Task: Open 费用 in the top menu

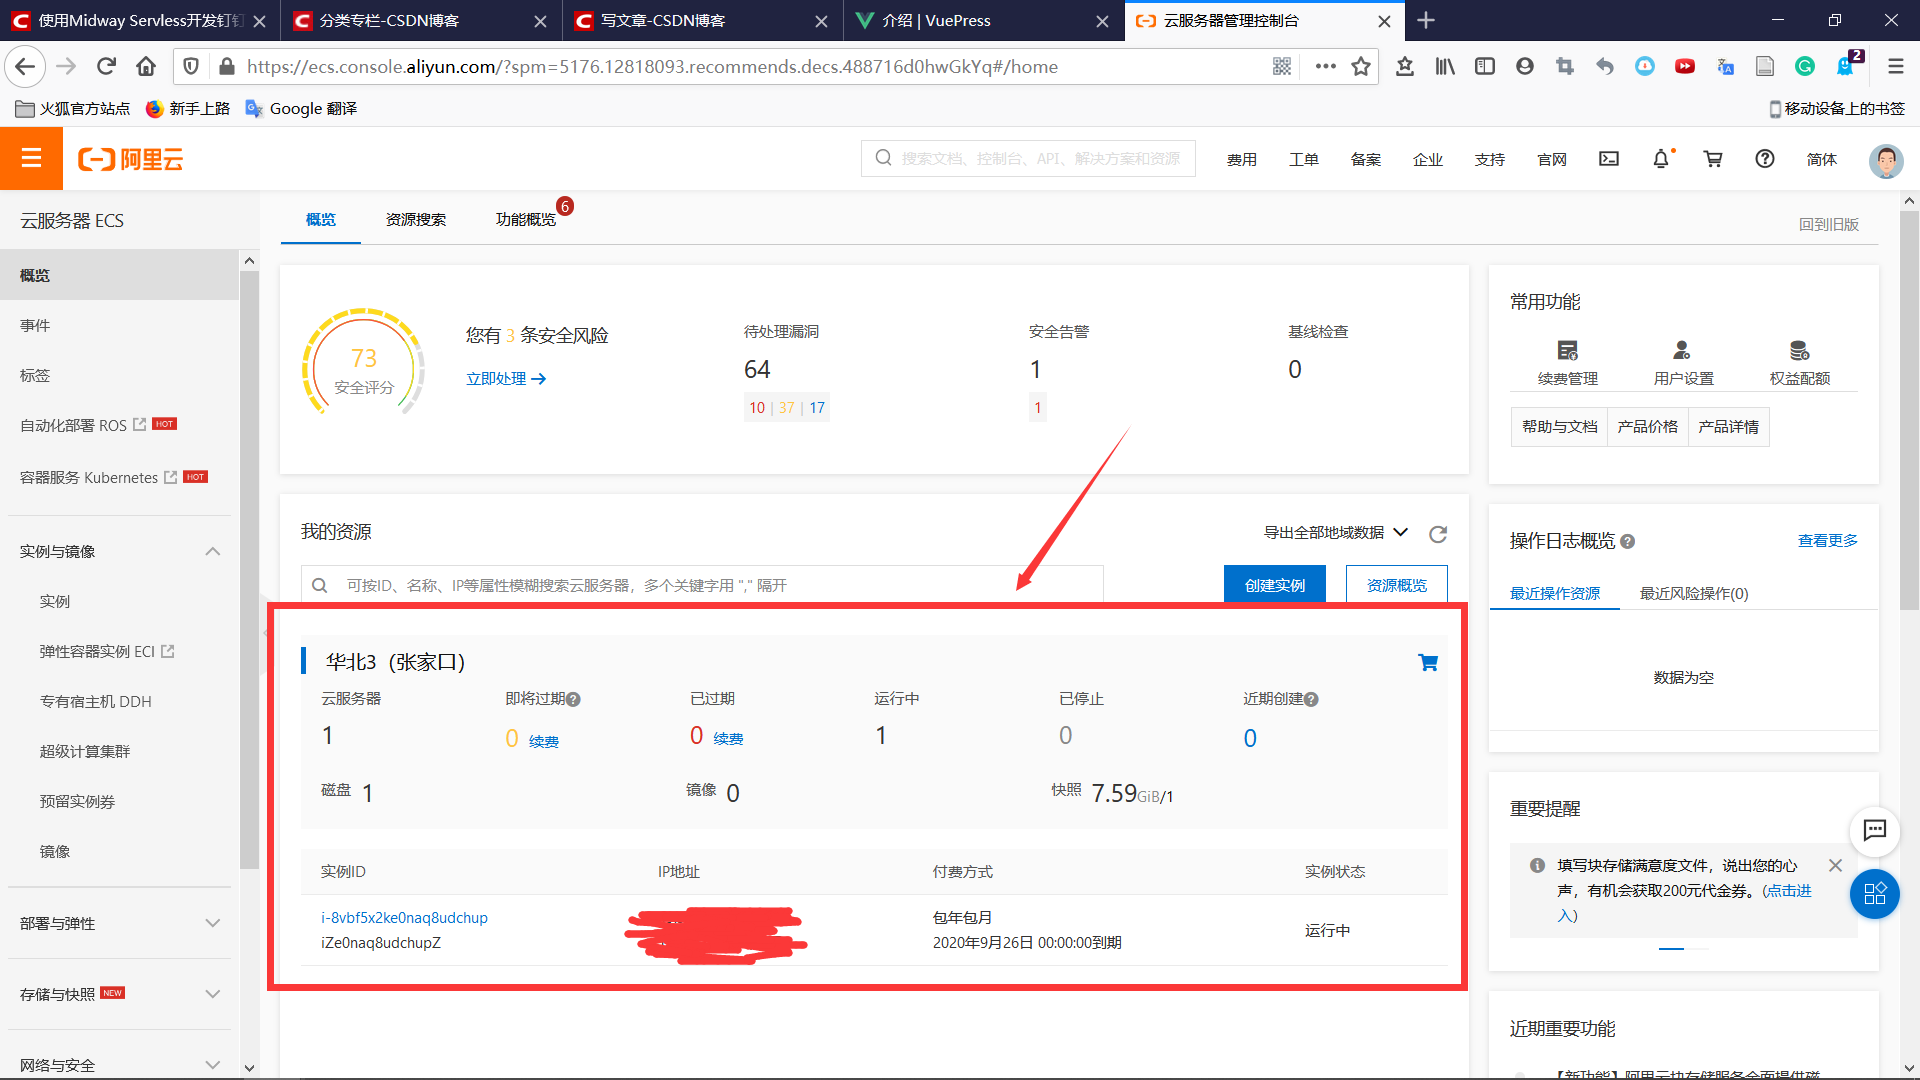Action: point(1242,159)
